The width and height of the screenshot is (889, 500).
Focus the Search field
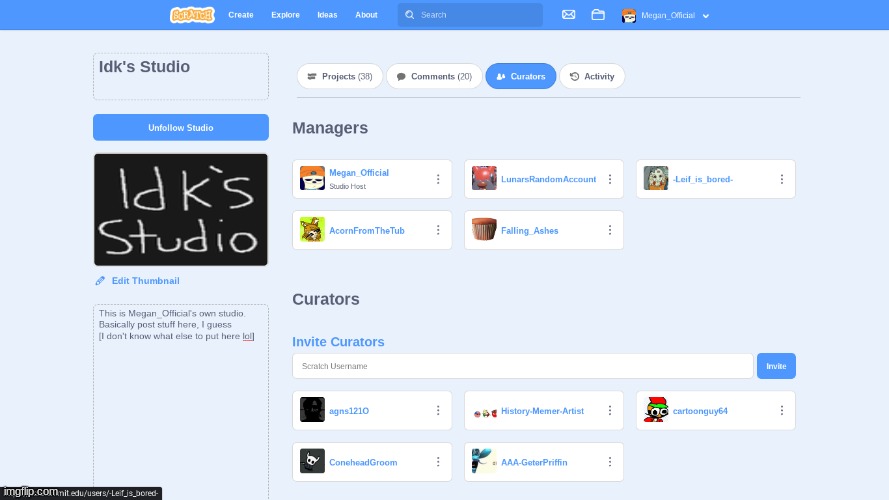point(470,15)
